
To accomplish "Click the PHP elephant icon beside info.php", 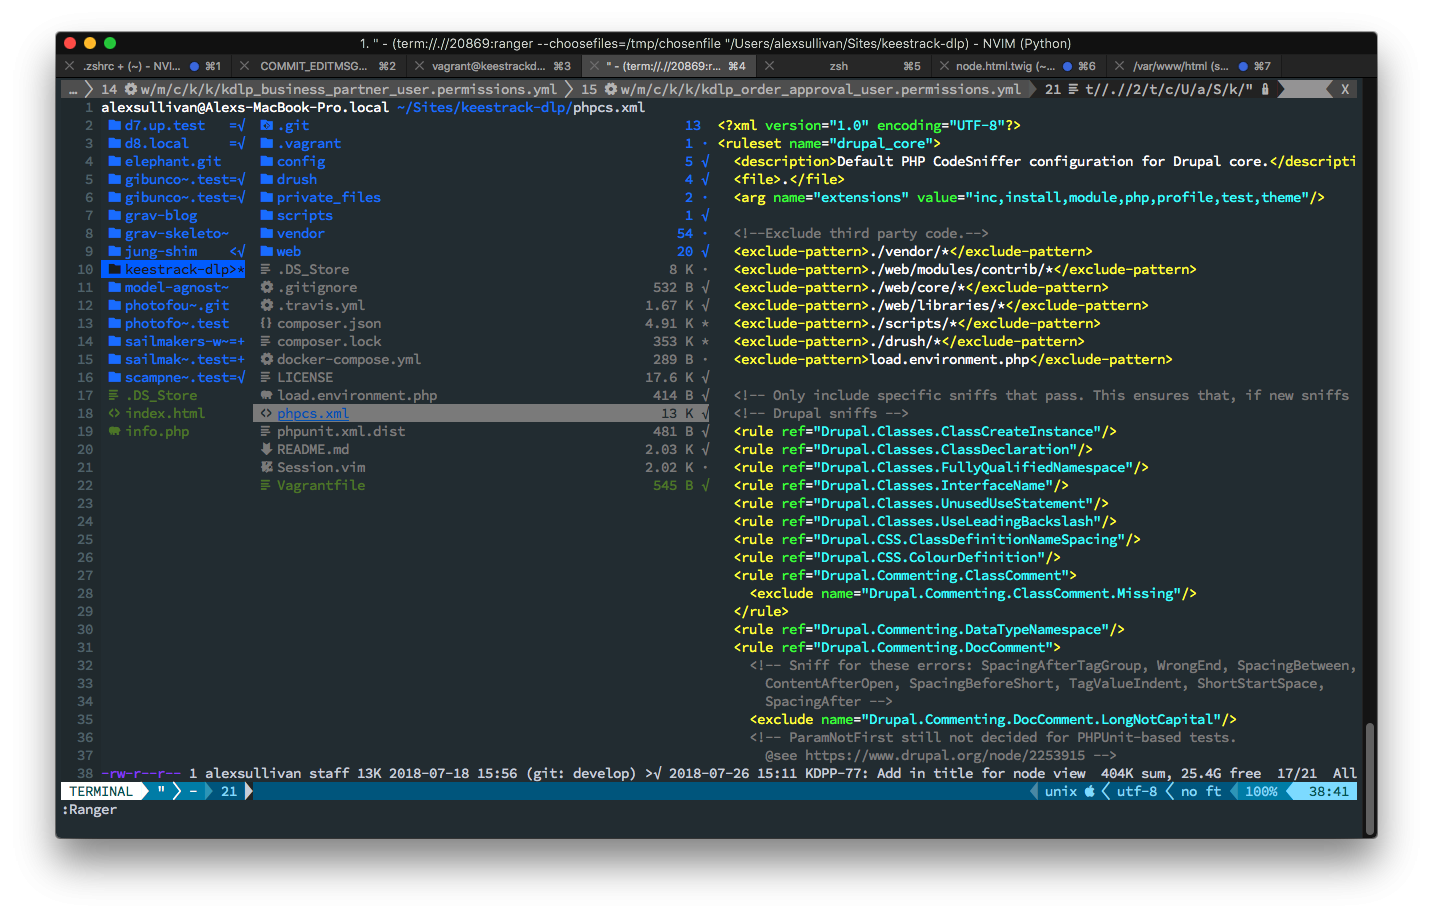I will tap(115, 431).
